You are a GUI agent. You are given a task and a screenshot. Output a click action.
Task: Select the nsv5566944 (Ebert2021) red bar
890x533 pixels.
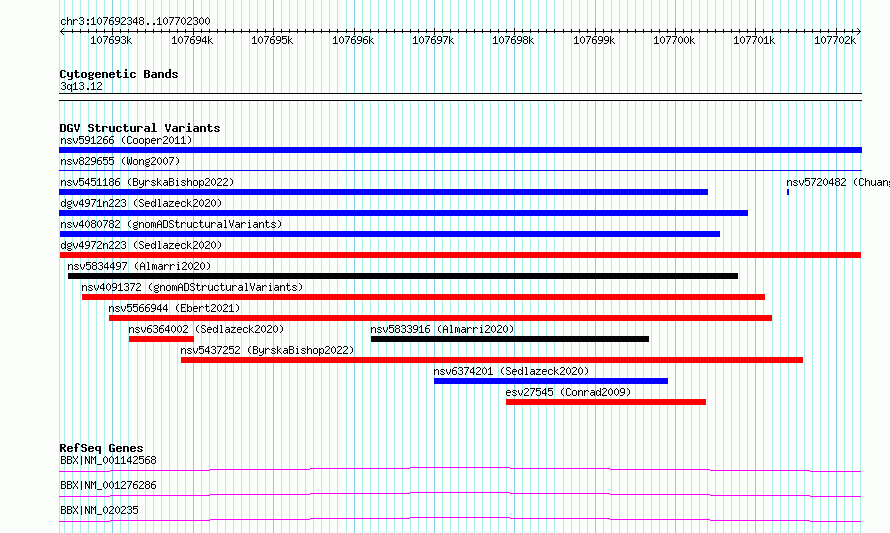point(440,318)
